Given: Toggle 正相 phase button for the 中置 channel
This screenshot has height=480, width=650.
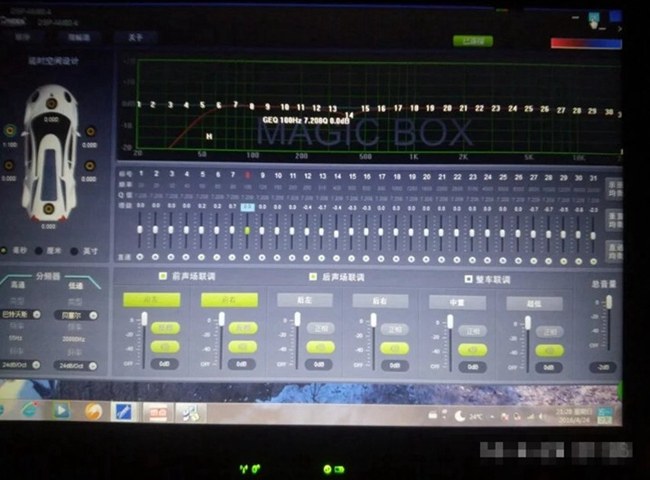Looking at the screenshot, I should tap(473, 331).
